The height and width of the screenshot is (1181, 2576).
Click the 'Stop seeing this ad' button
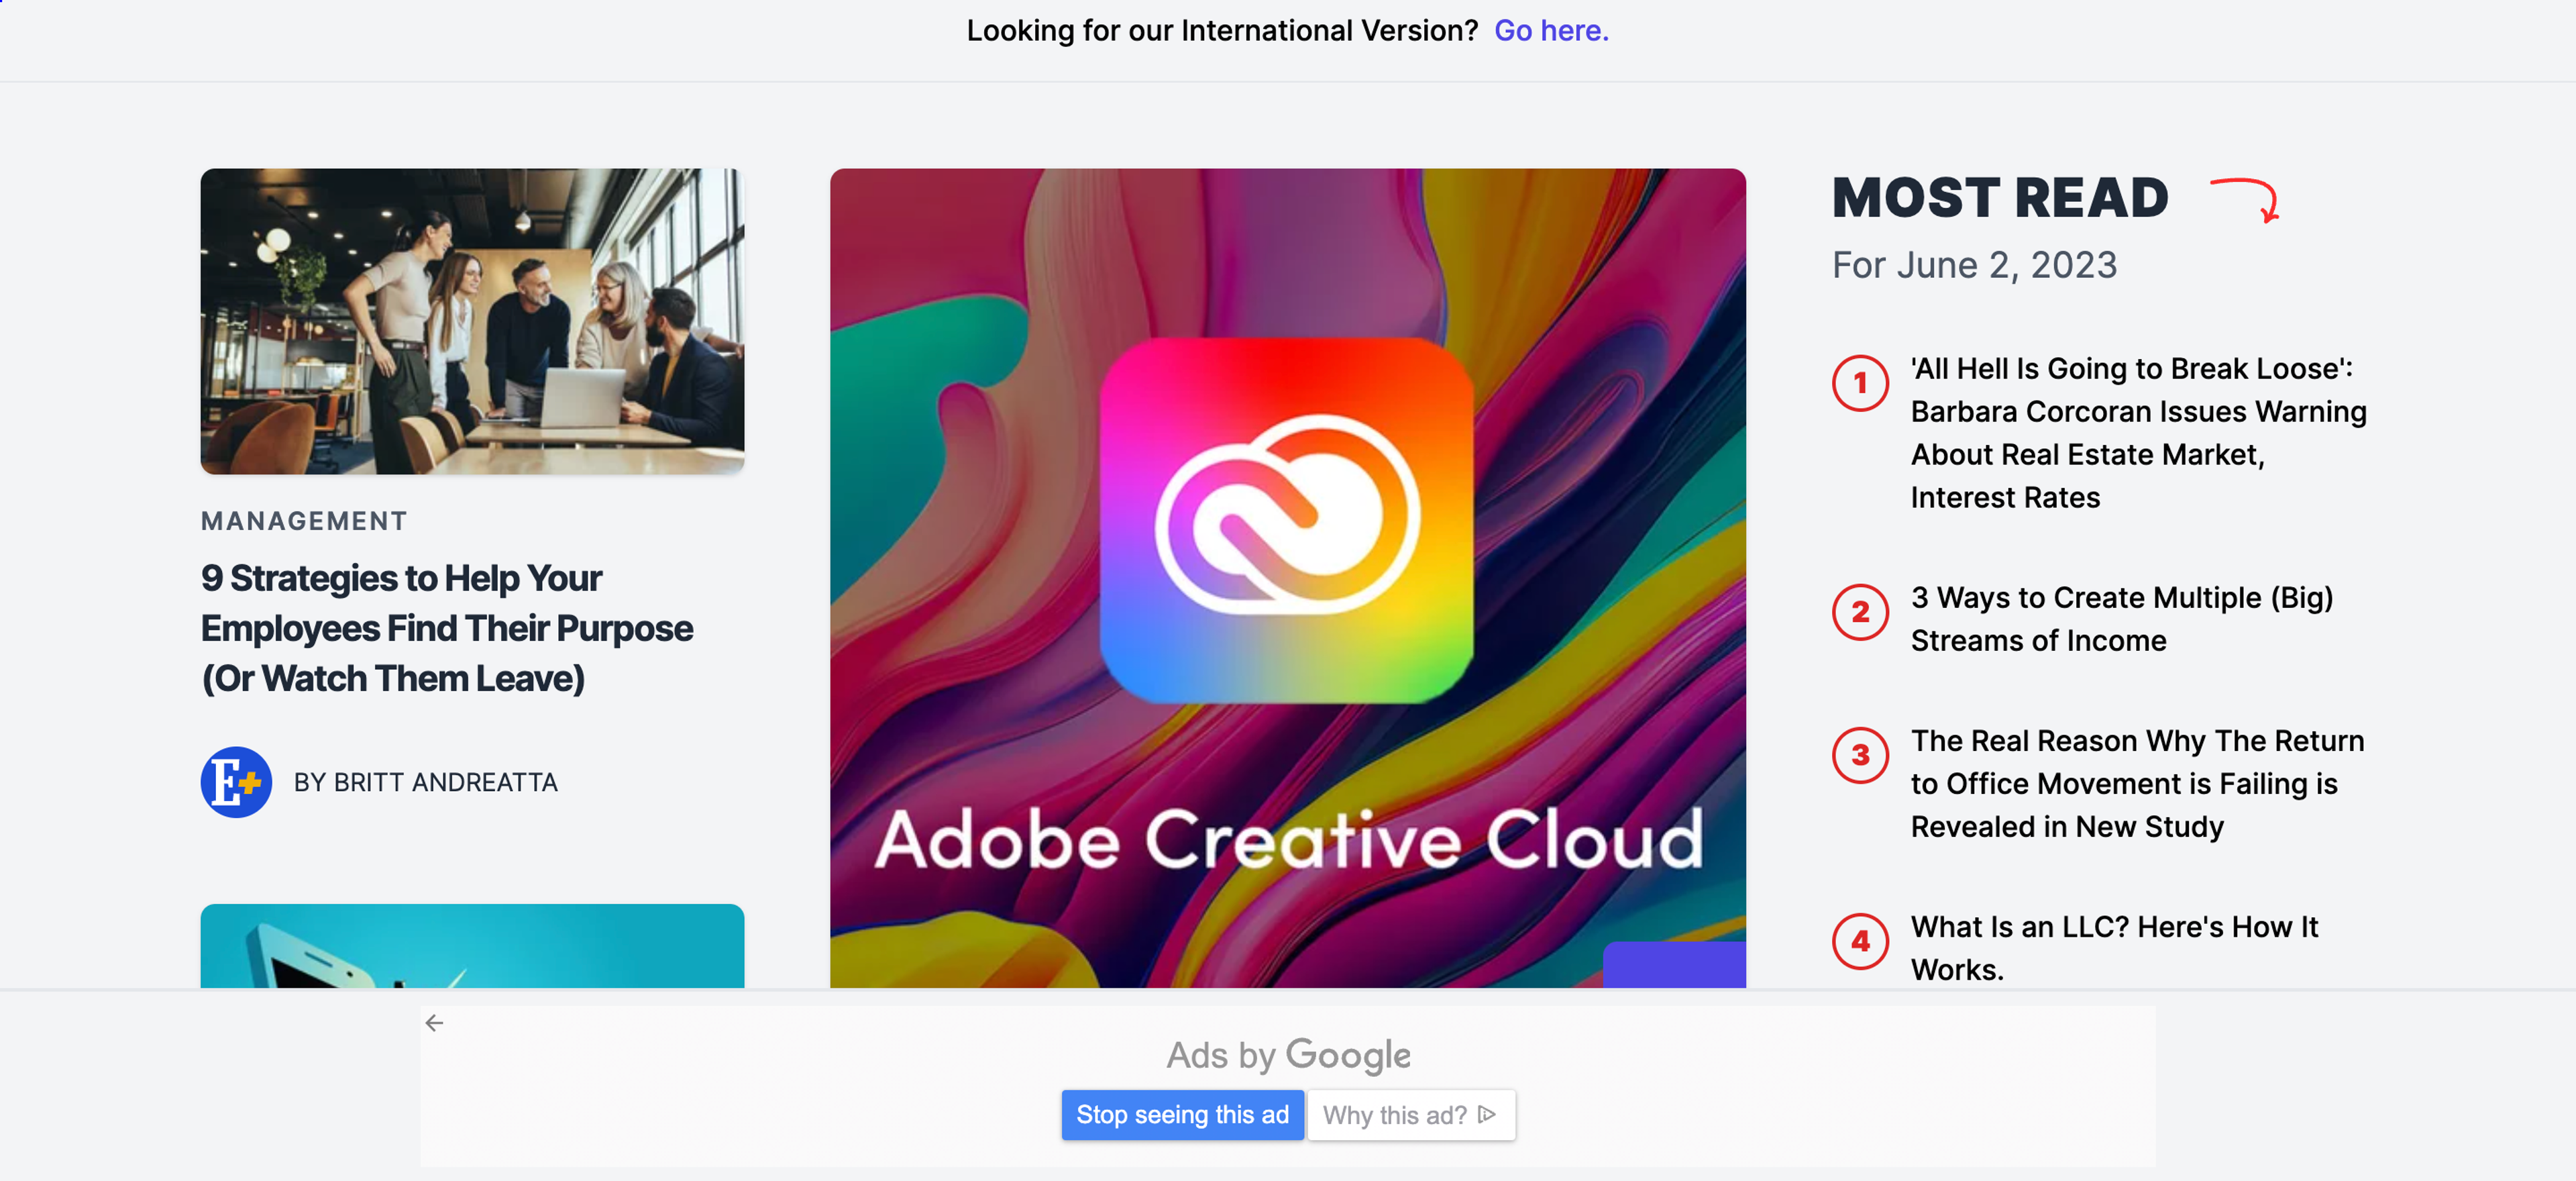(1182, 1114)
